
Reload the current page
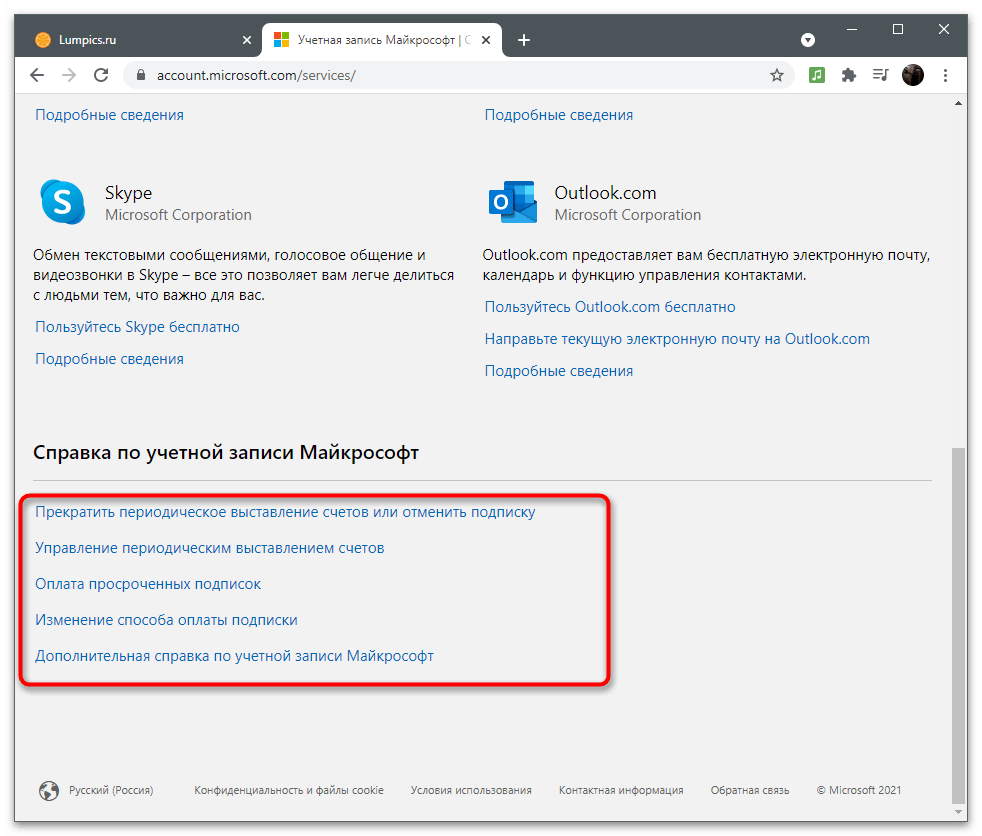[x=101, y=75]
